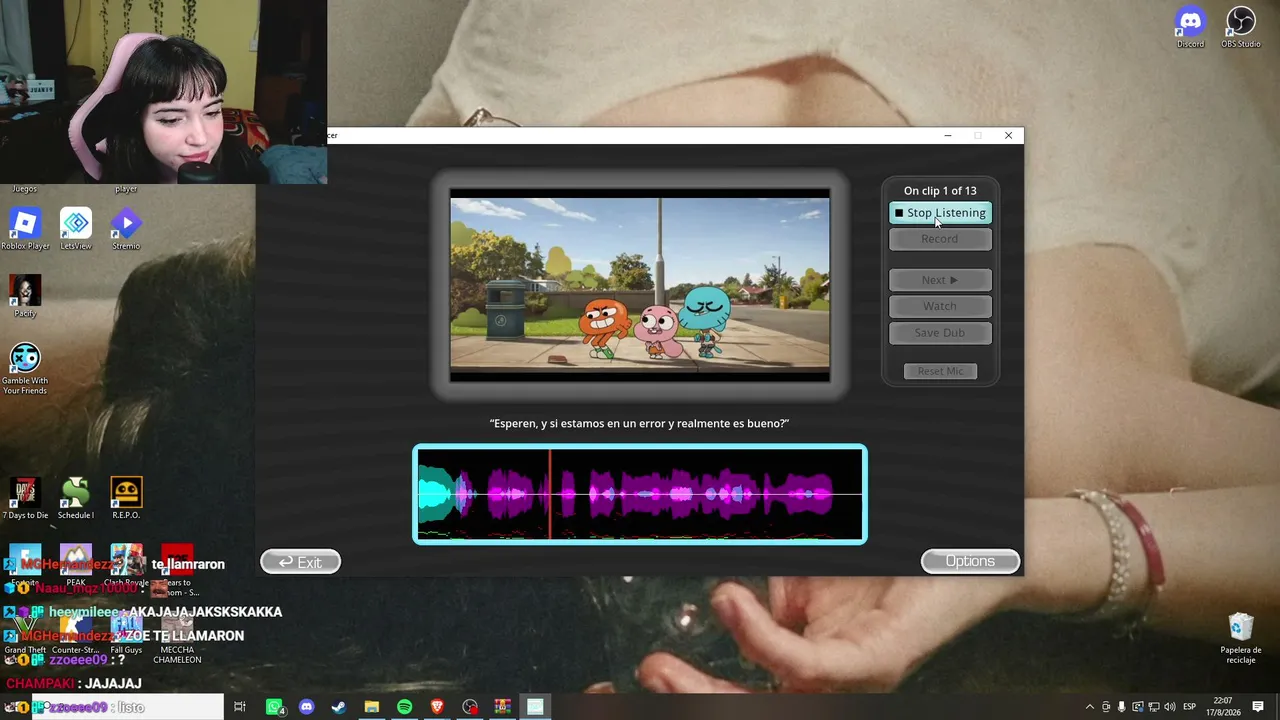
Task: Select the Schedule I desktop icon
Action: pos(76,498)
